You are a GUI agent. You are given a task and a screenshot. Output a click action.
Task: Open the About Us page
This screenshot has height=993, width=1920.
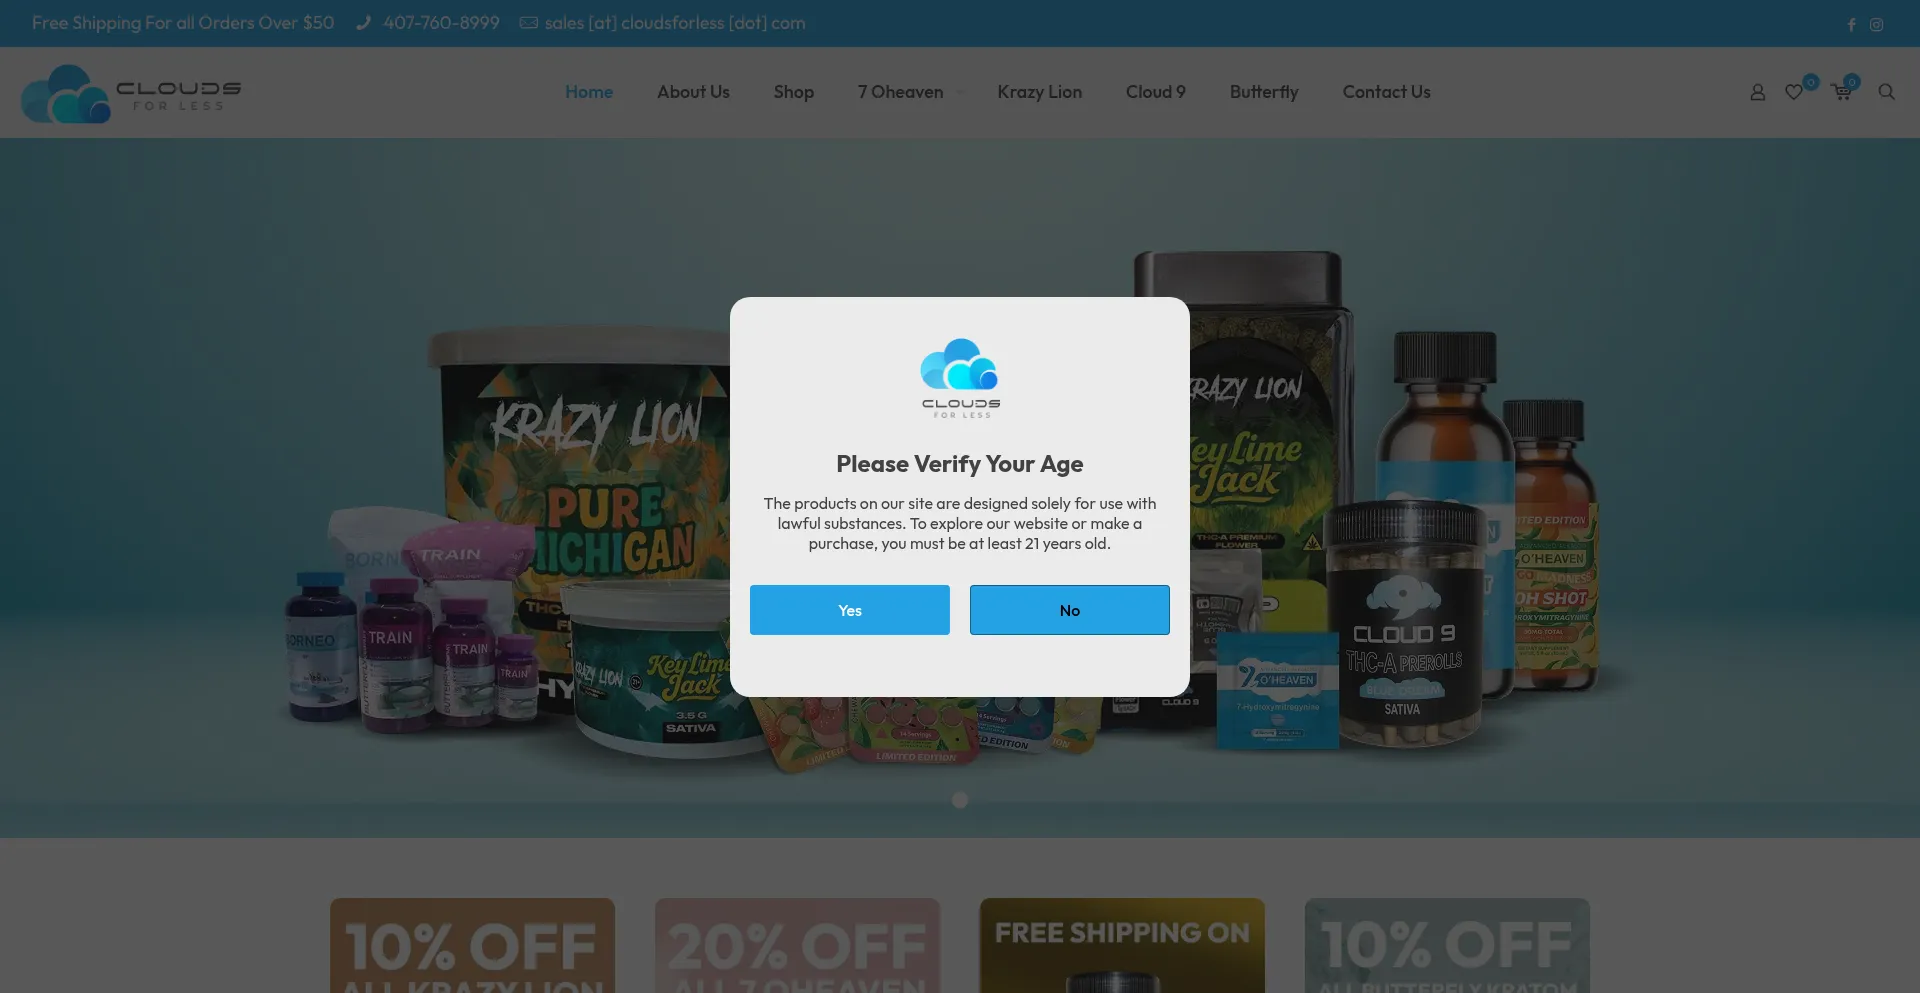coord(693,92)
